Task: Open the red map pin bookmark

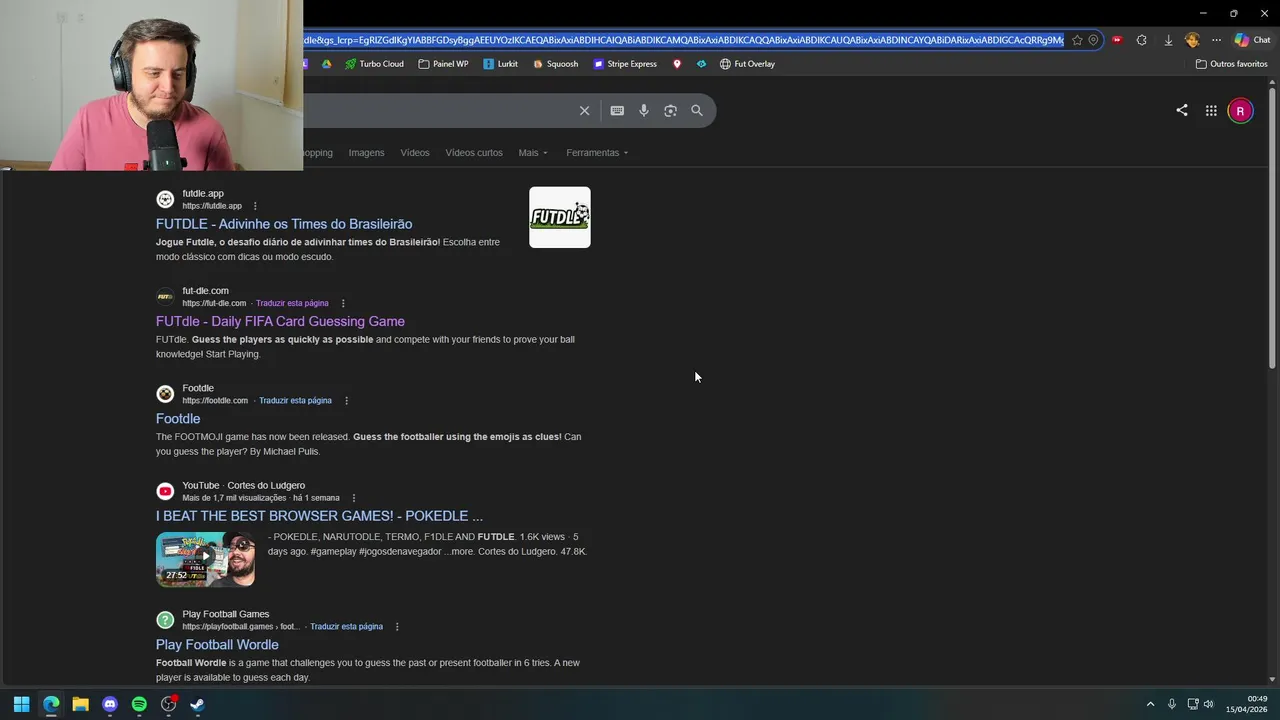Action: 677,64
